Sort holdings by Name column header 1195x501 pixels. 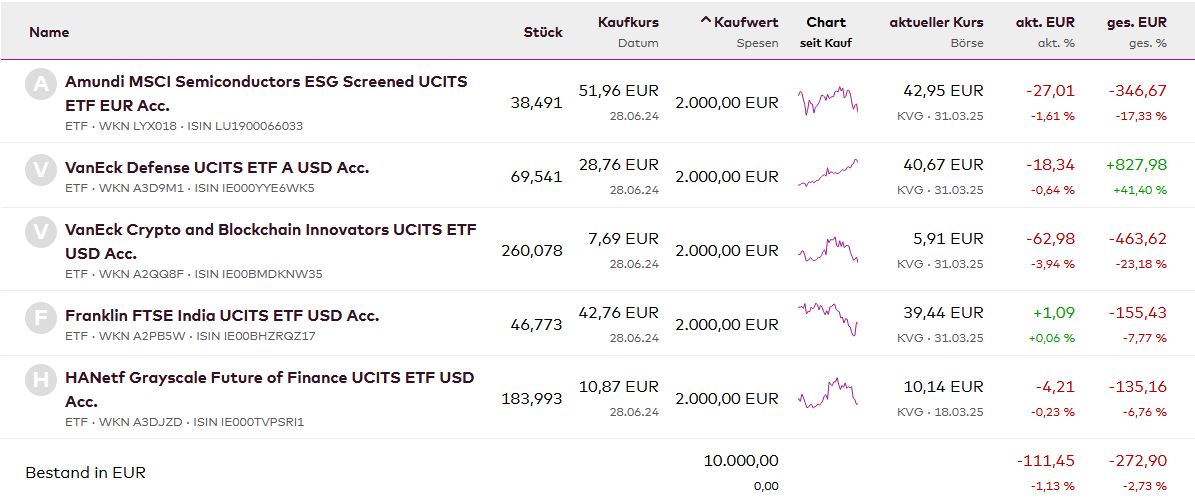(x=49, y=32)
